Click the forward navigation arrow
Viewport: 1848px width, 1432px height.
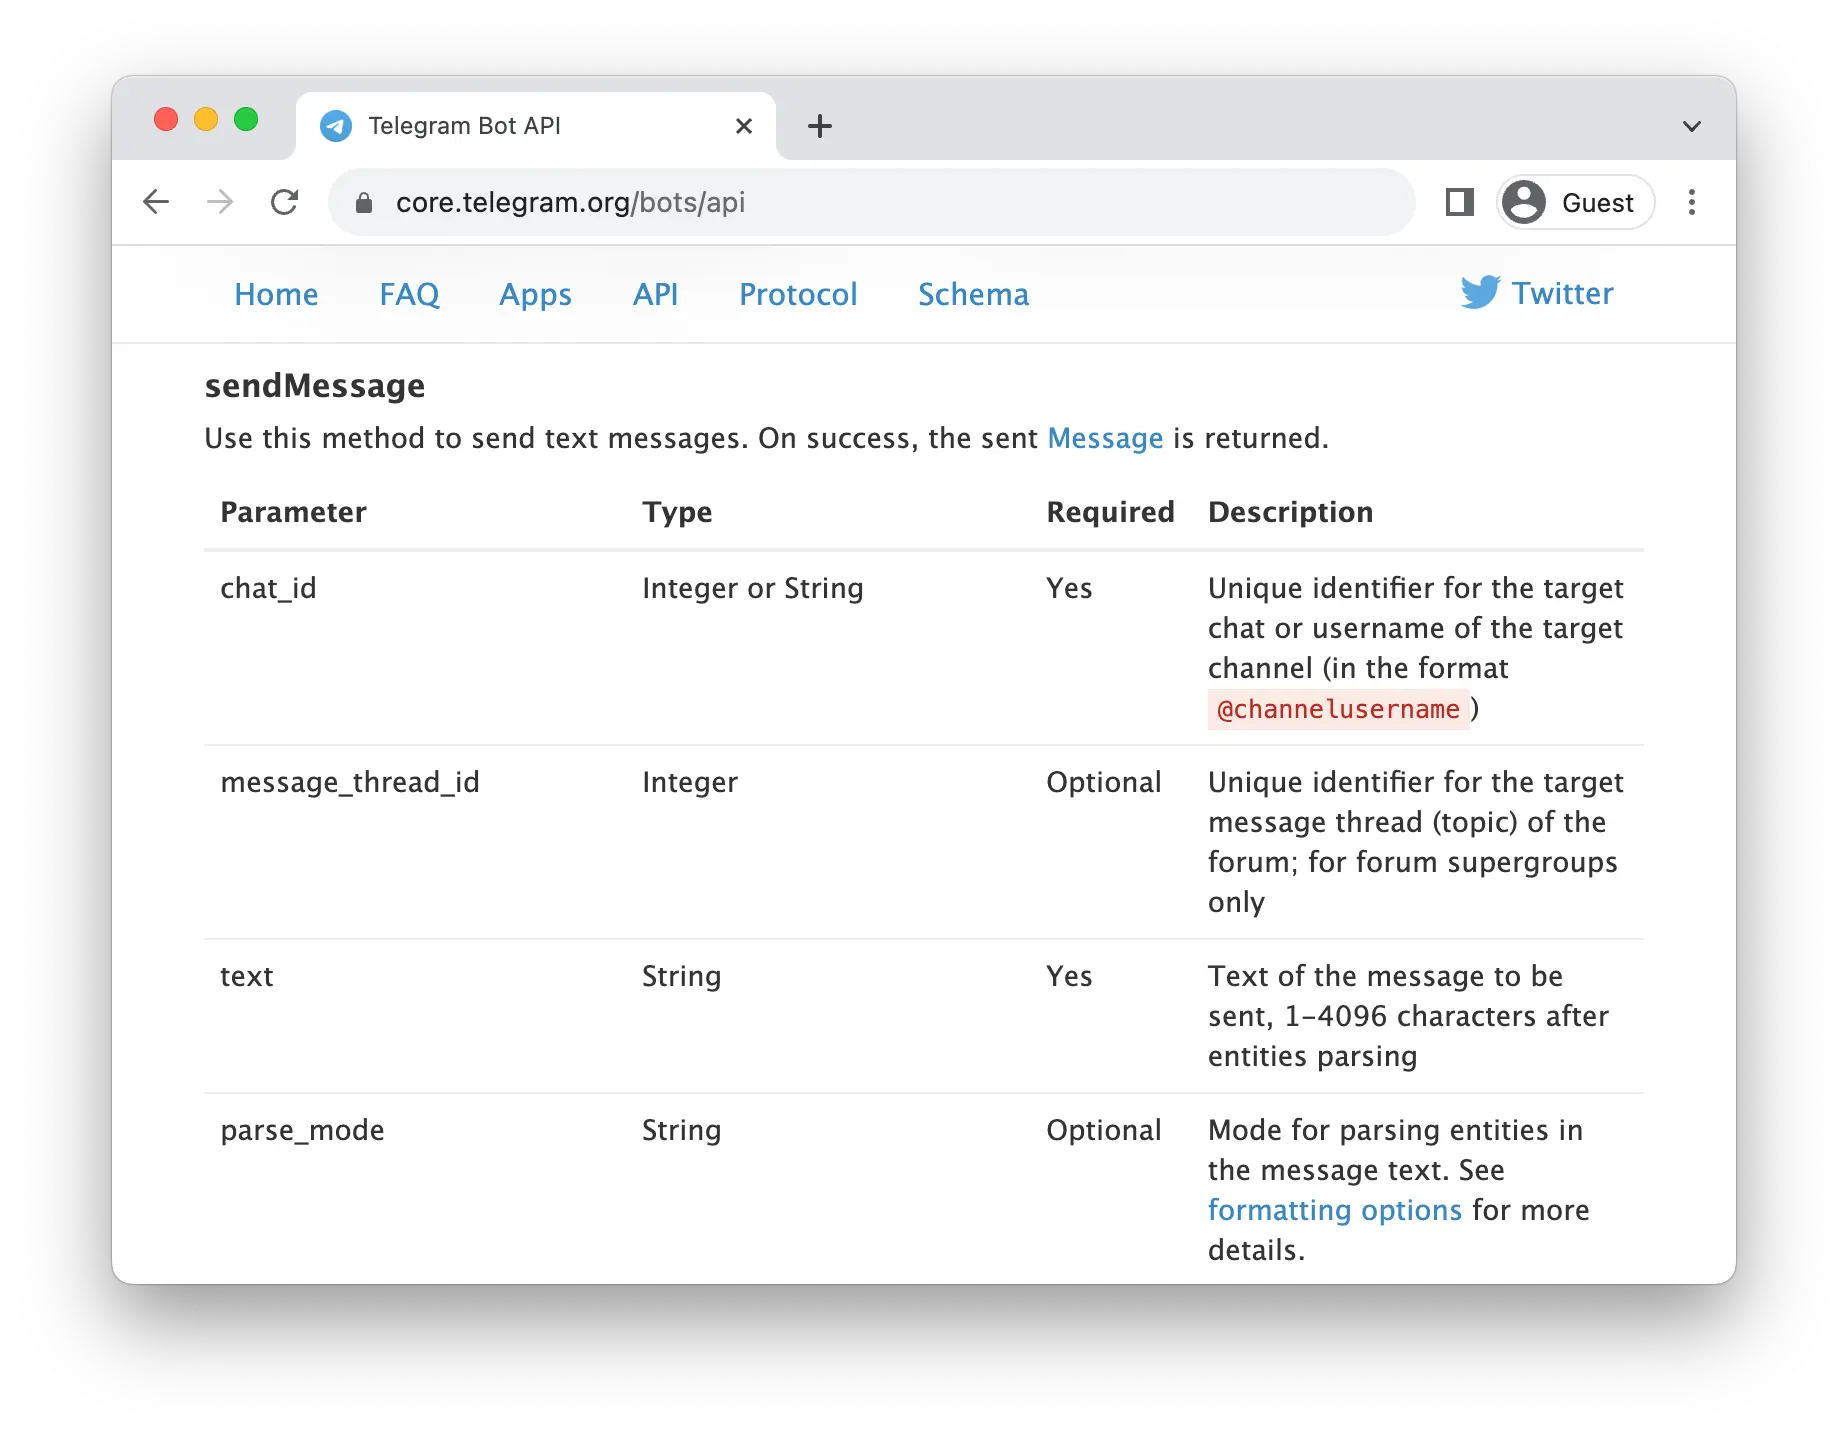click(x=221, y=202)
